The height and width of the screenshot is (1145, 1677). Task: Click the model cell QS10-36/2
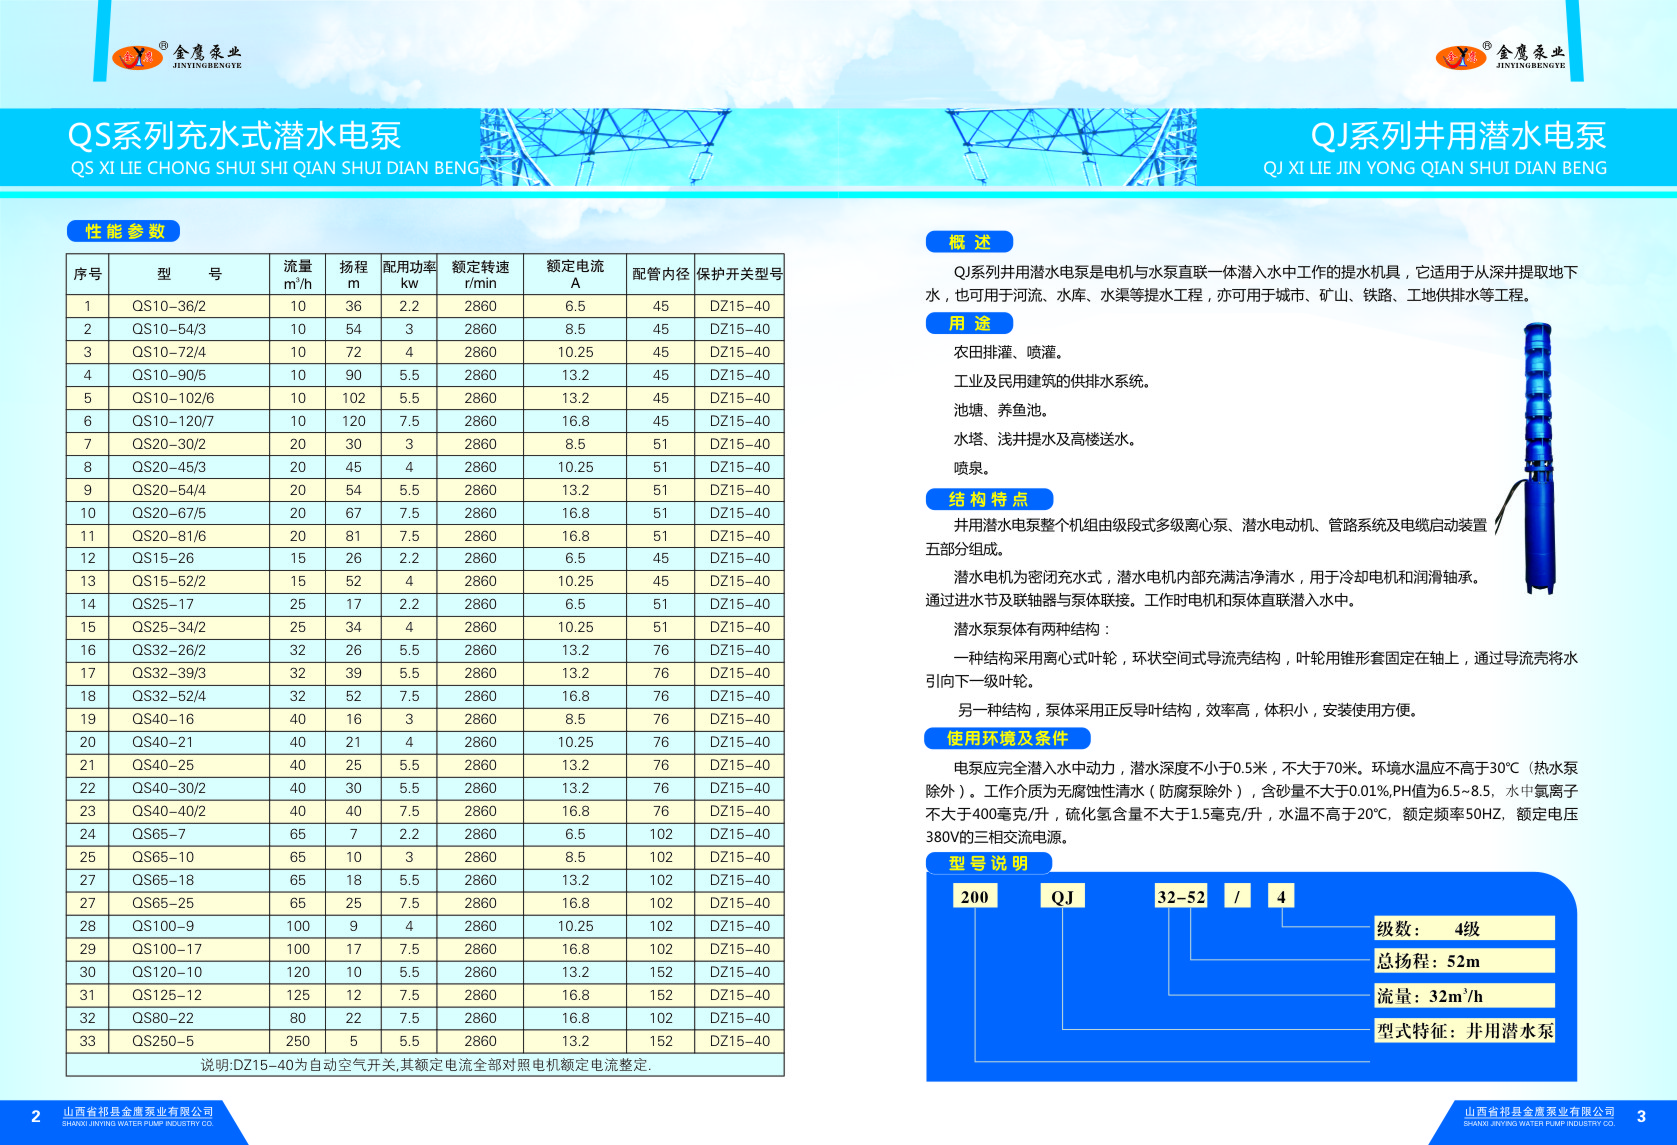click(x=189, y=306)
